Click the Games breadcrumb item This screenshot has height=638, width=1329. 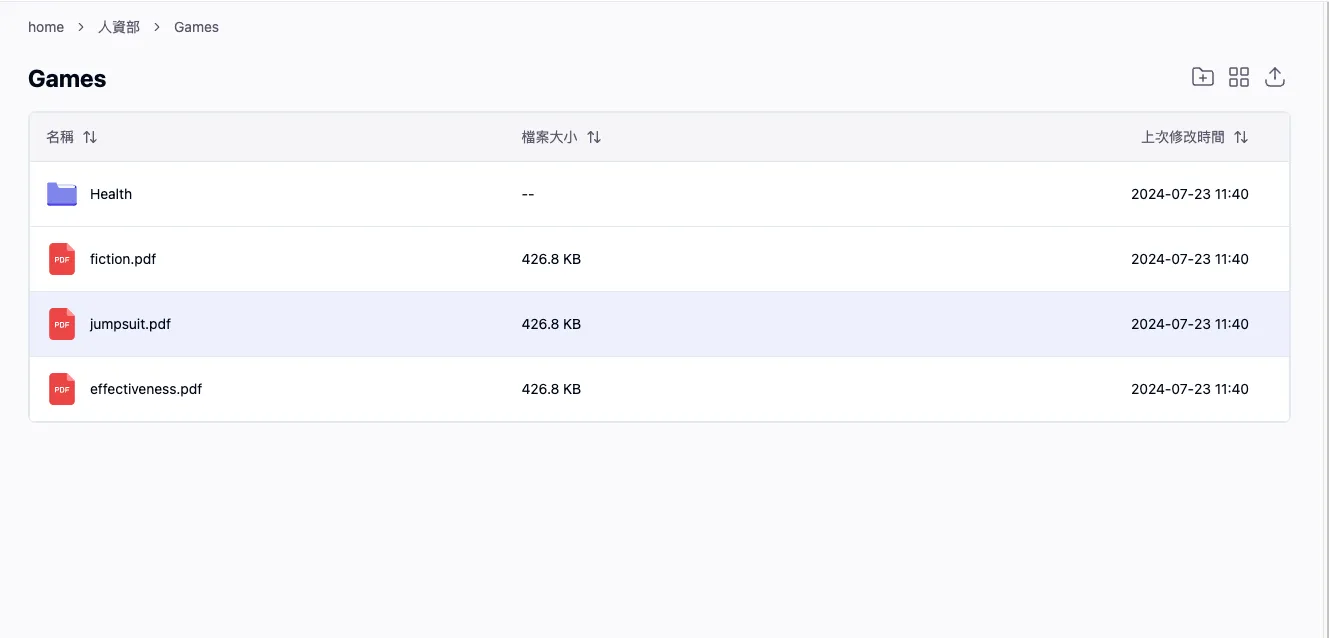[x=196, y=27]
